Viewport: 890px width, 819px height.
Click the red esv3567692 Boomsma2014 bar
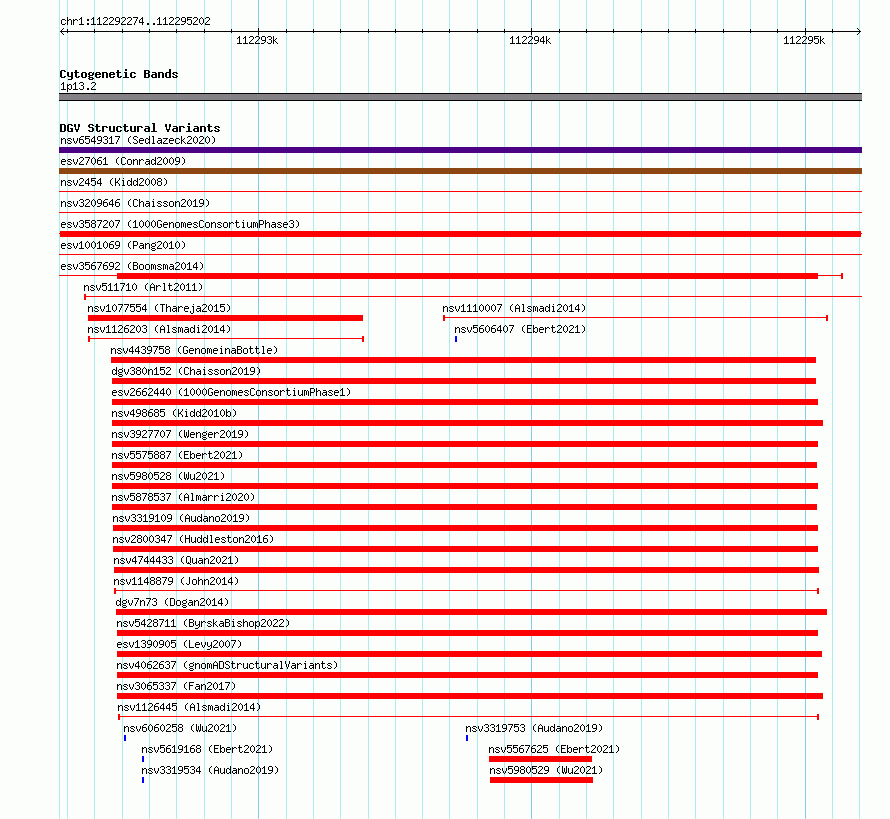click(467, 276)
